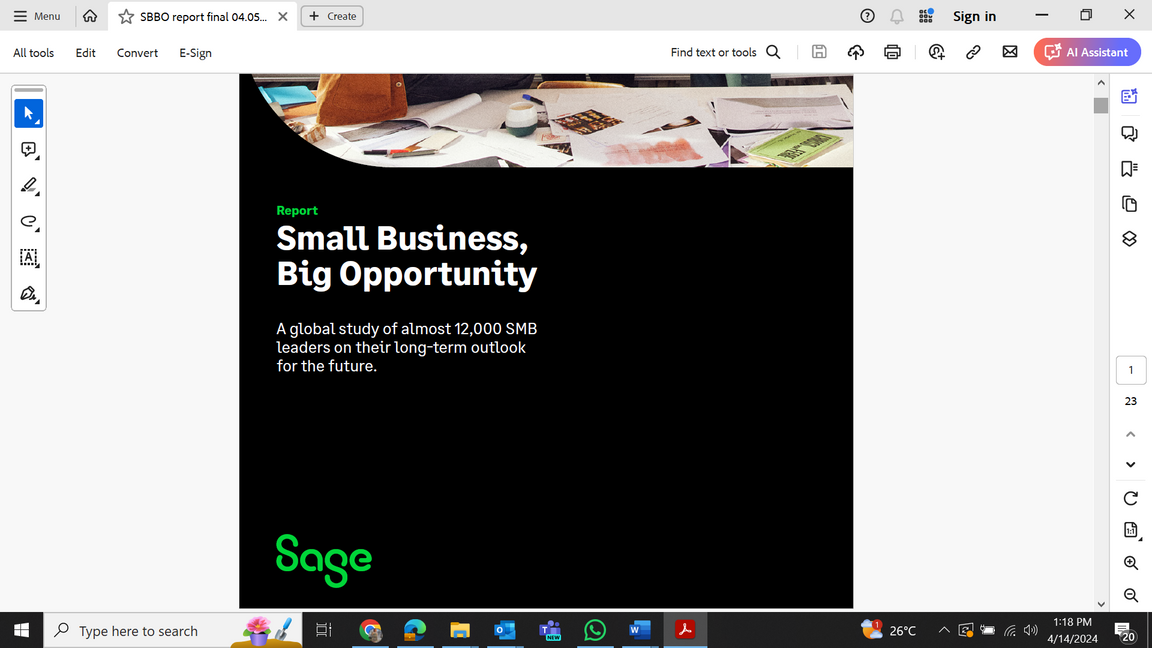The height and width of the screenshot is (648, 1152).
Task: Open the Layers panel
Action: click(x=1129, y=239)
